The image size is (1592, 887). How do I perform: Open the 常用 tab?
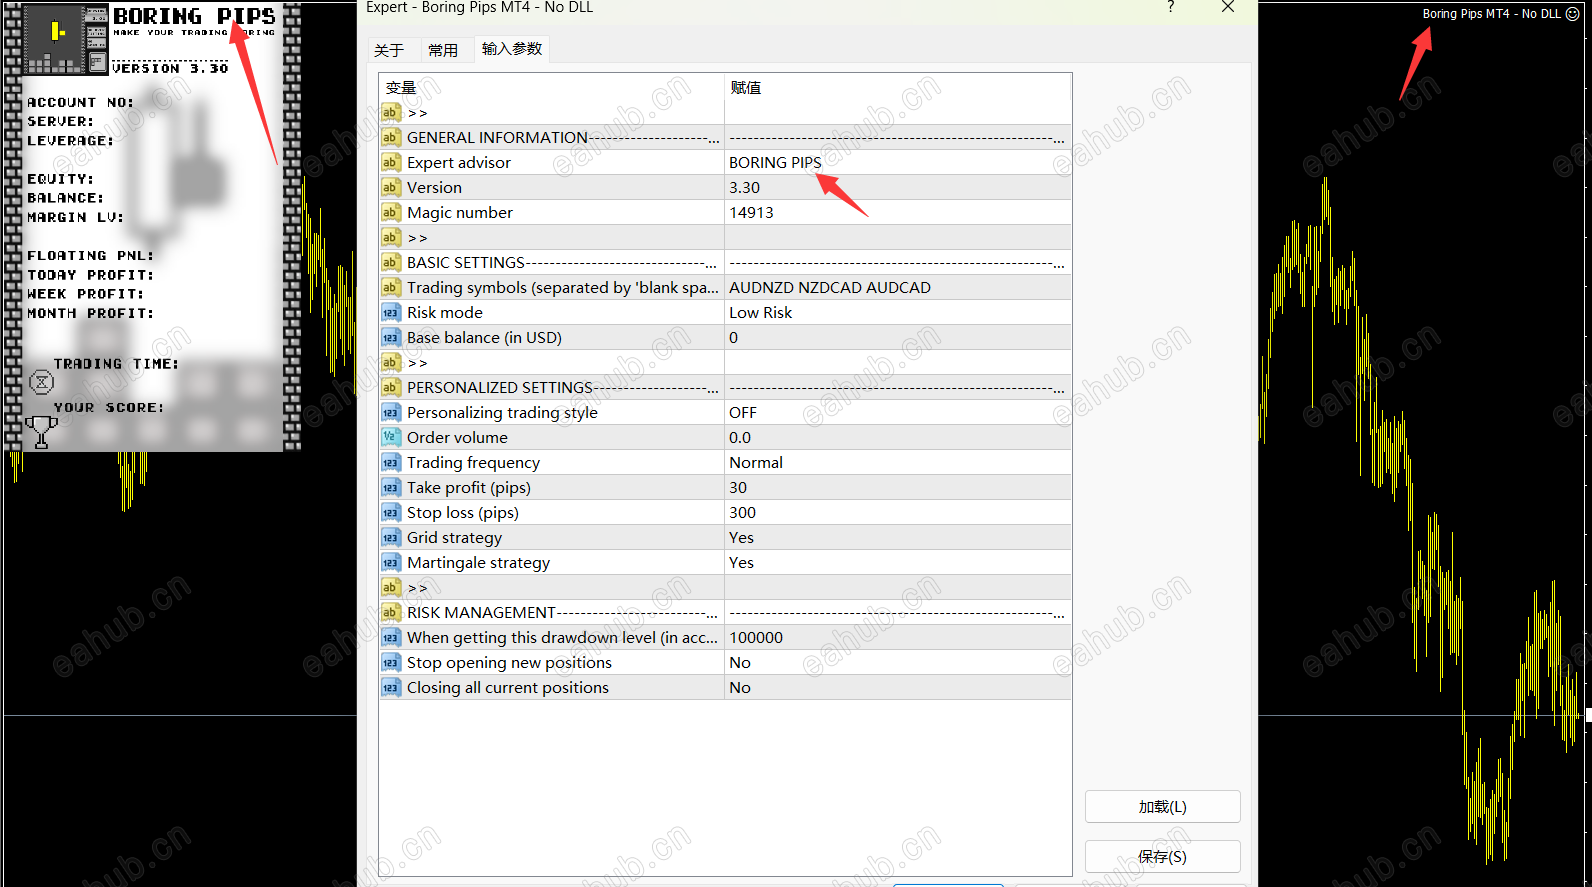443,50
